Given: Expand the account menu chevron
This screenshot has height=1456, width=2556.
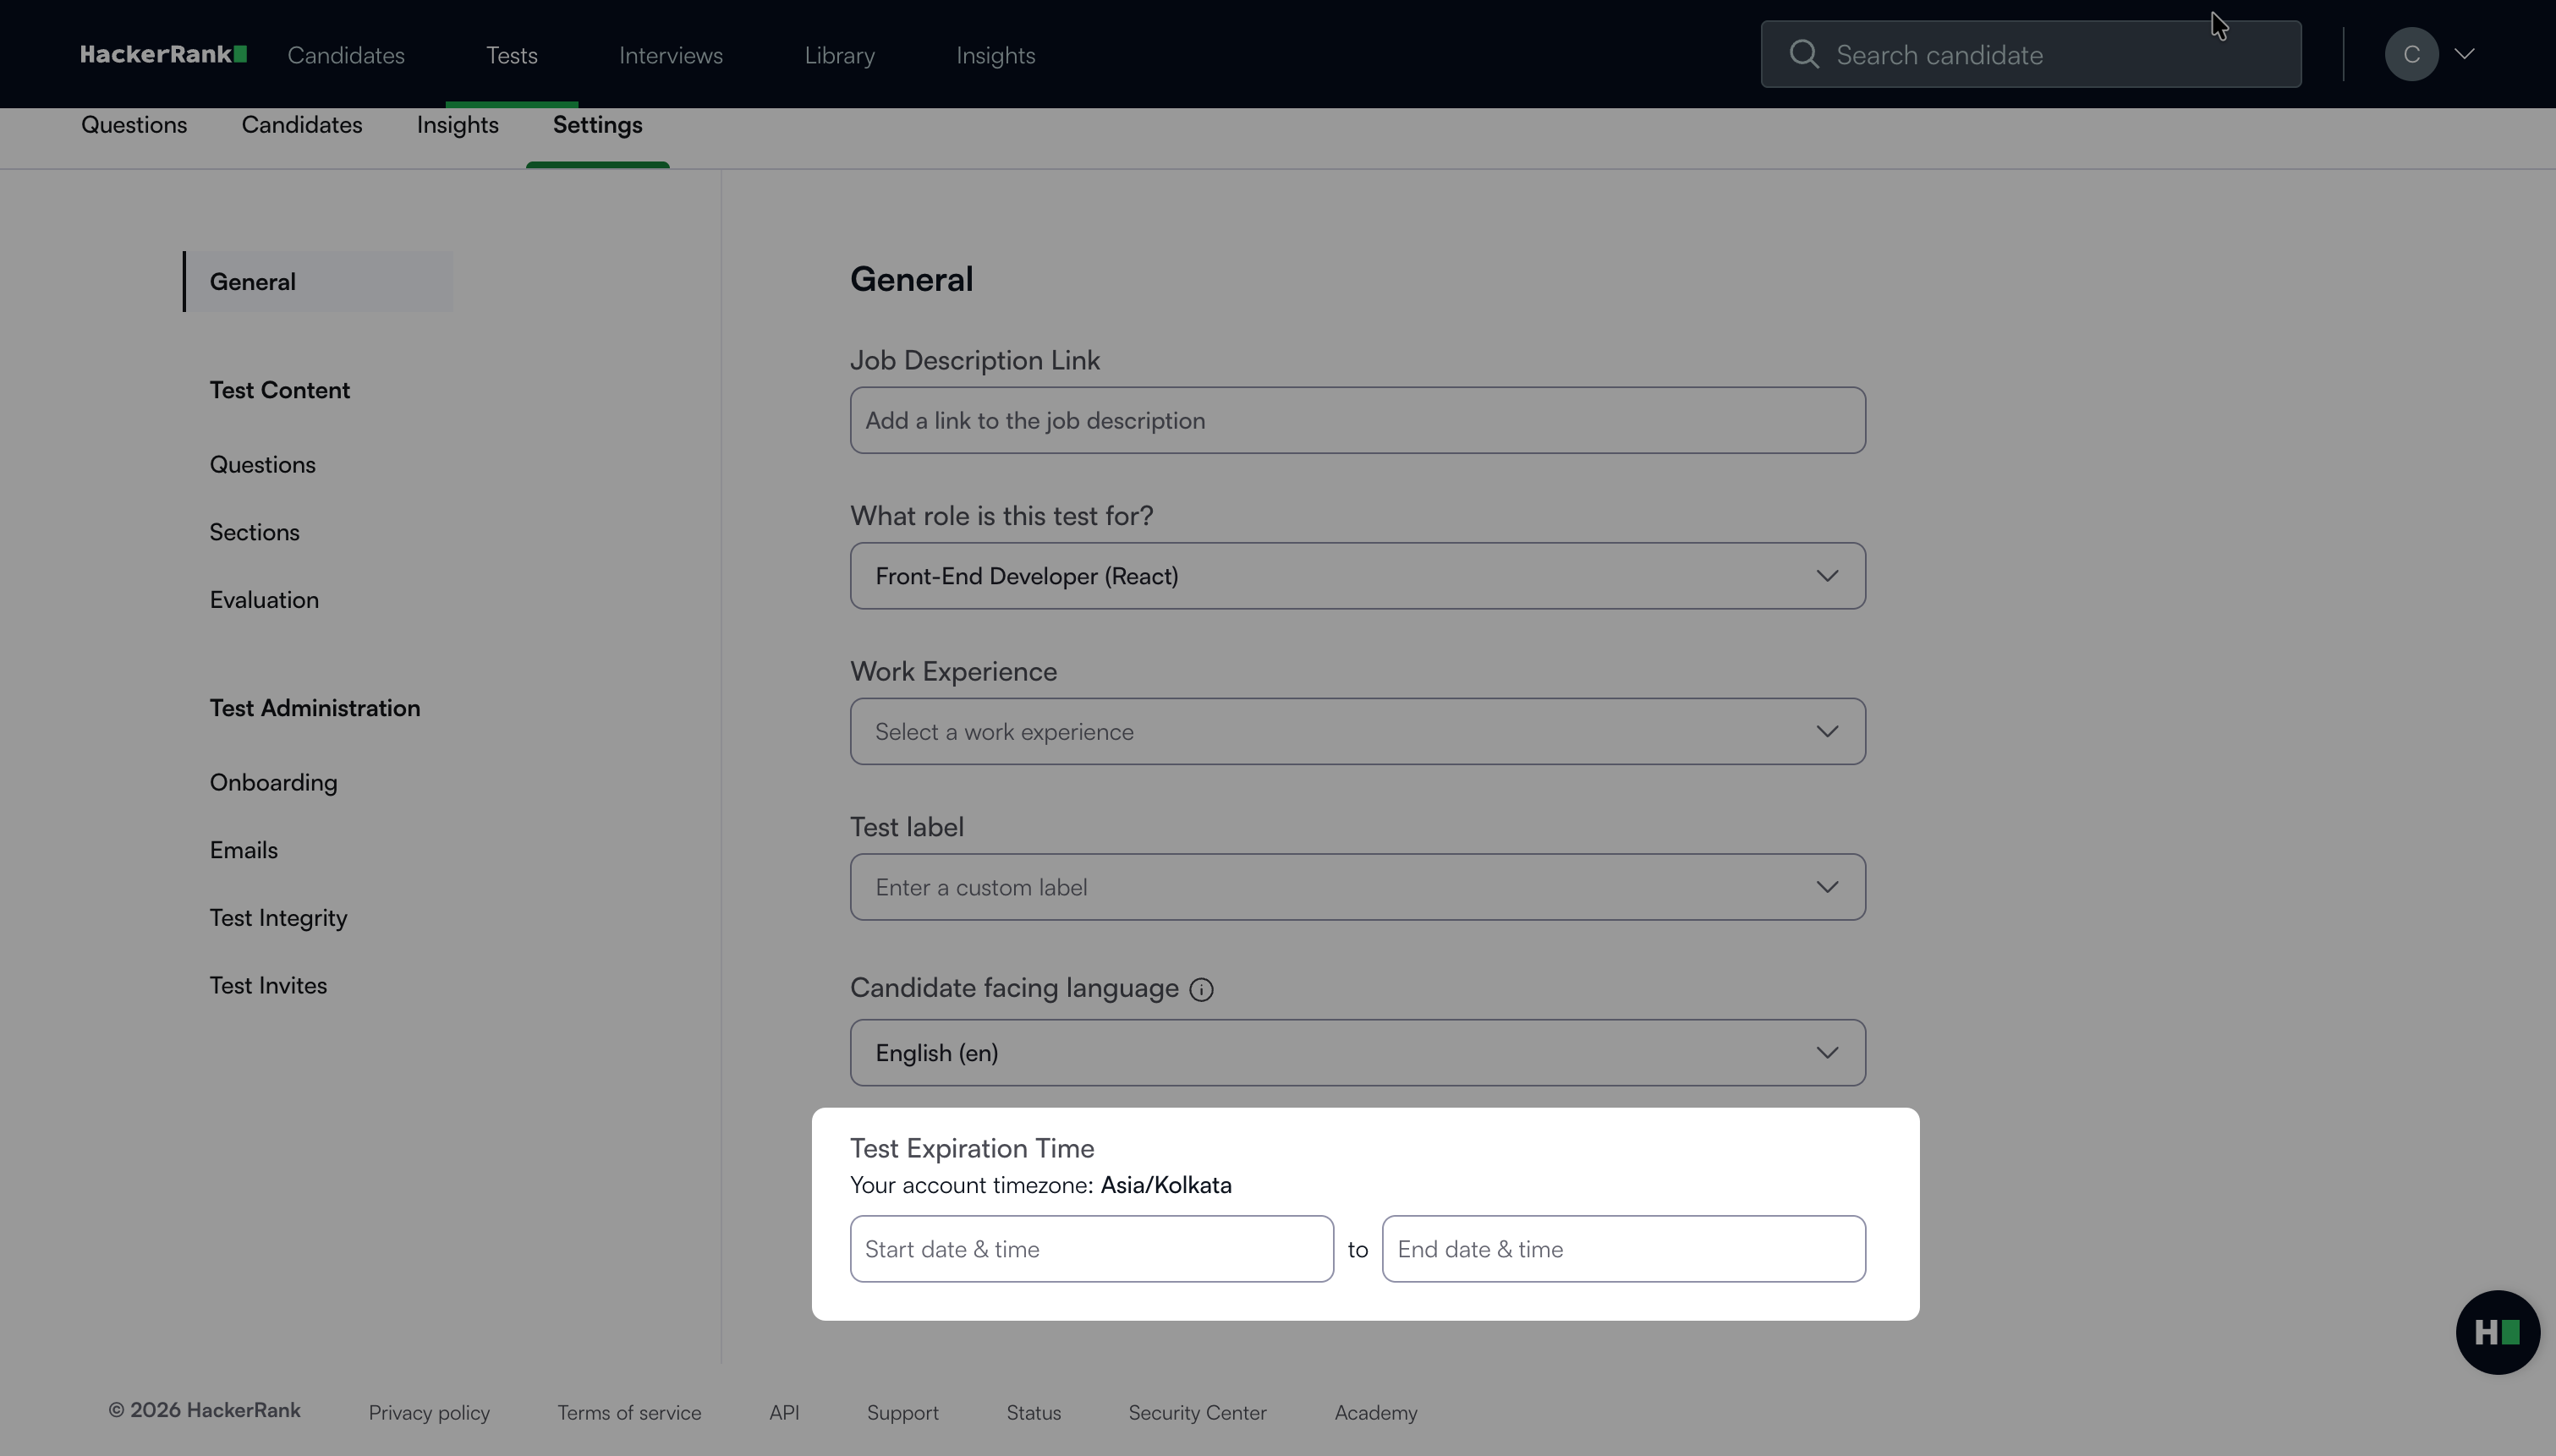Looking at the screenshot, I should tap(2465, 54).
